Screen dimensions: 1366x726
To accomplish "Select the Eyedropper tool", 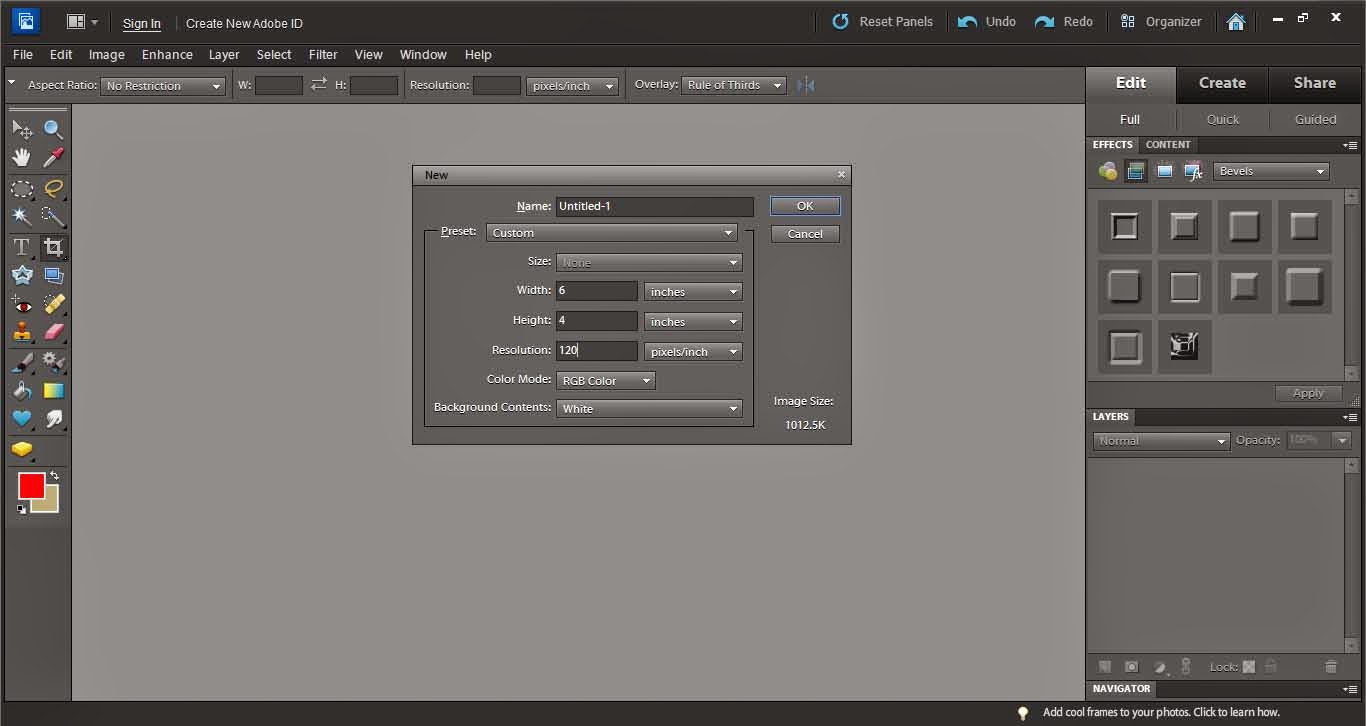I will coord(54,157).
